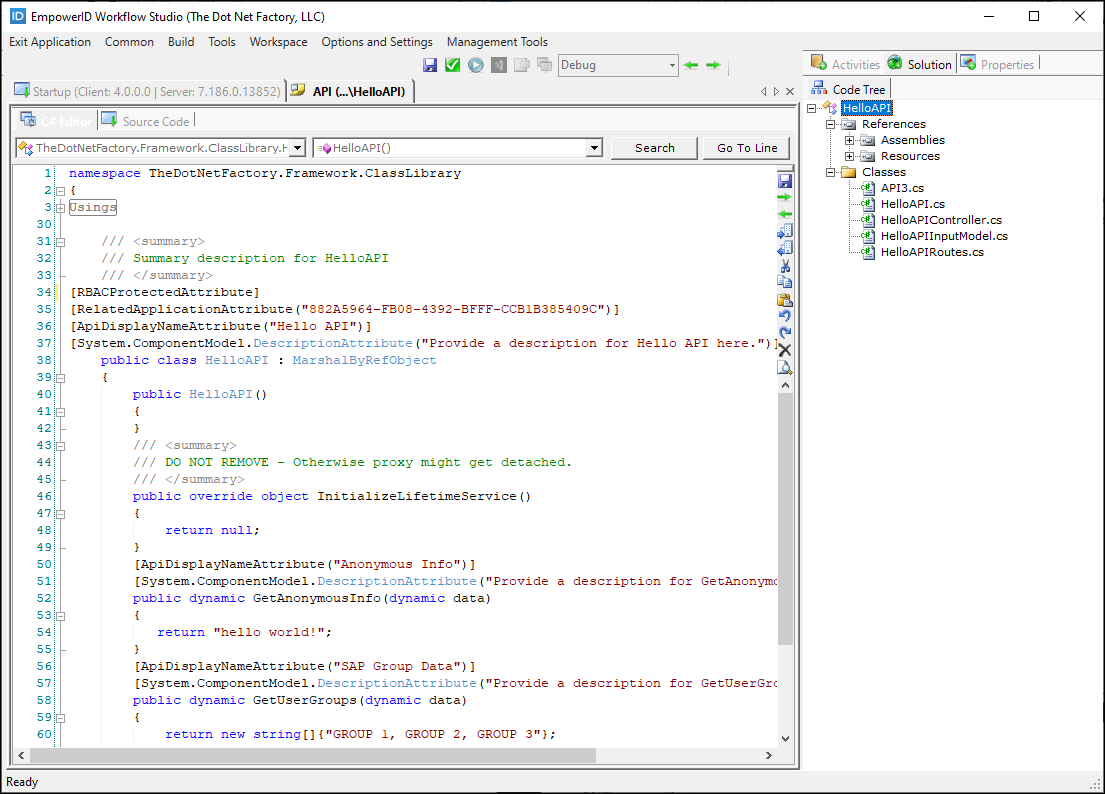Click the blue undo arrow in editor sidebar

click(785, 316)
